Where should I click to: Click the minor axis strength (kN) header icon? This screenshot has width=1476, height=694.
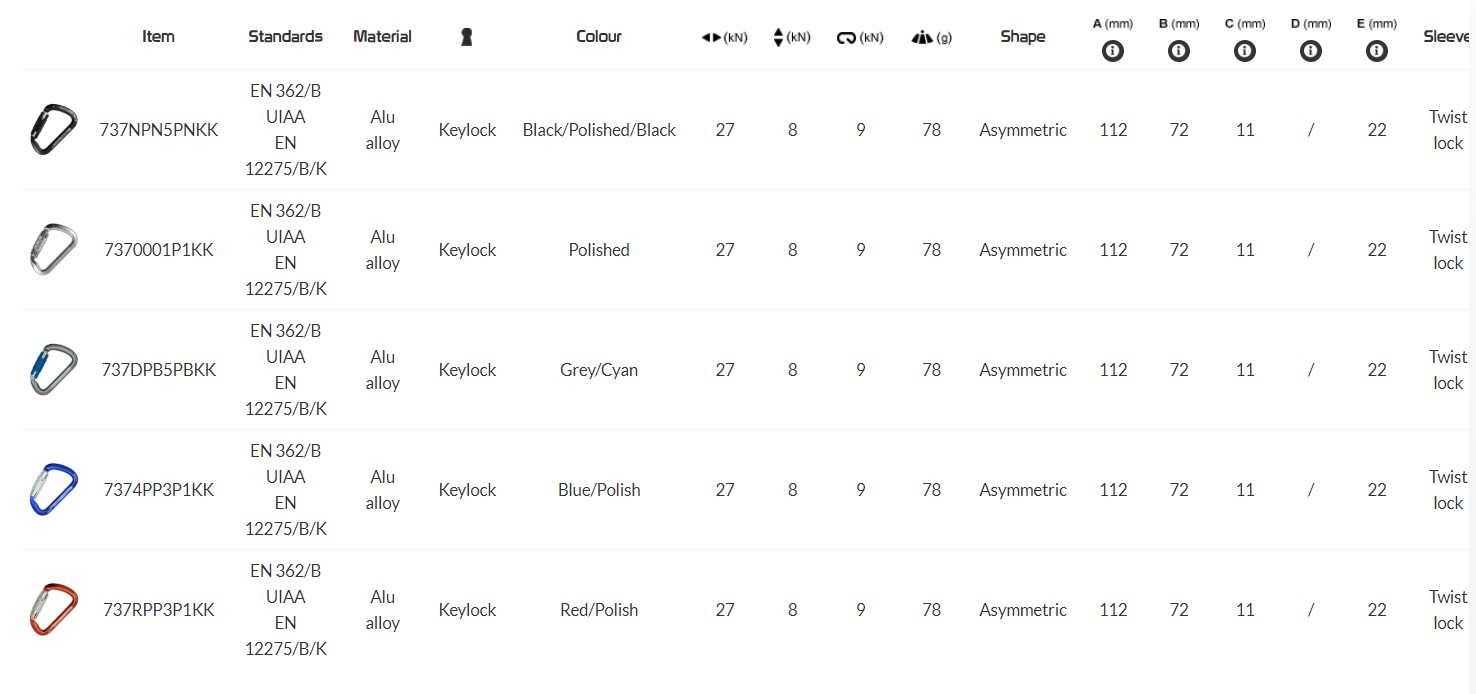click(x=779, y=38)
